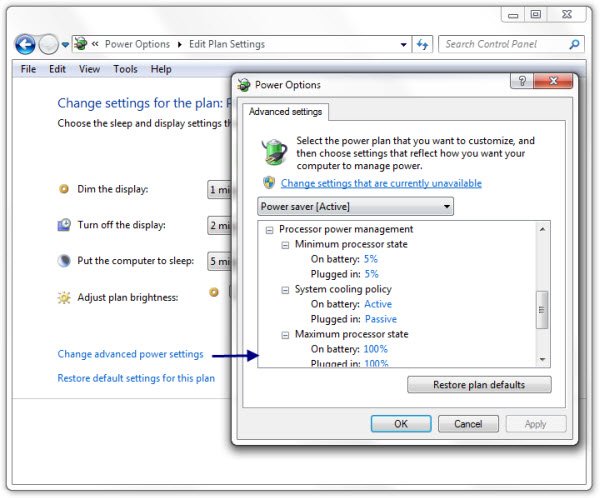The image size is (600, 498).
Task: Open the Turn off the display dropdown
Action: [220, 225]
